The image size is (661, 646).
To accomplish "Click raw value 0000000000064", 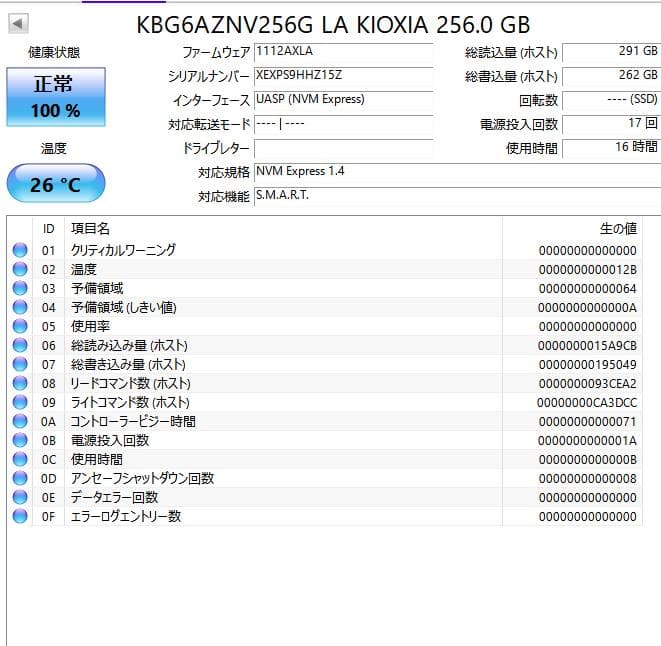I will [588, 288].
